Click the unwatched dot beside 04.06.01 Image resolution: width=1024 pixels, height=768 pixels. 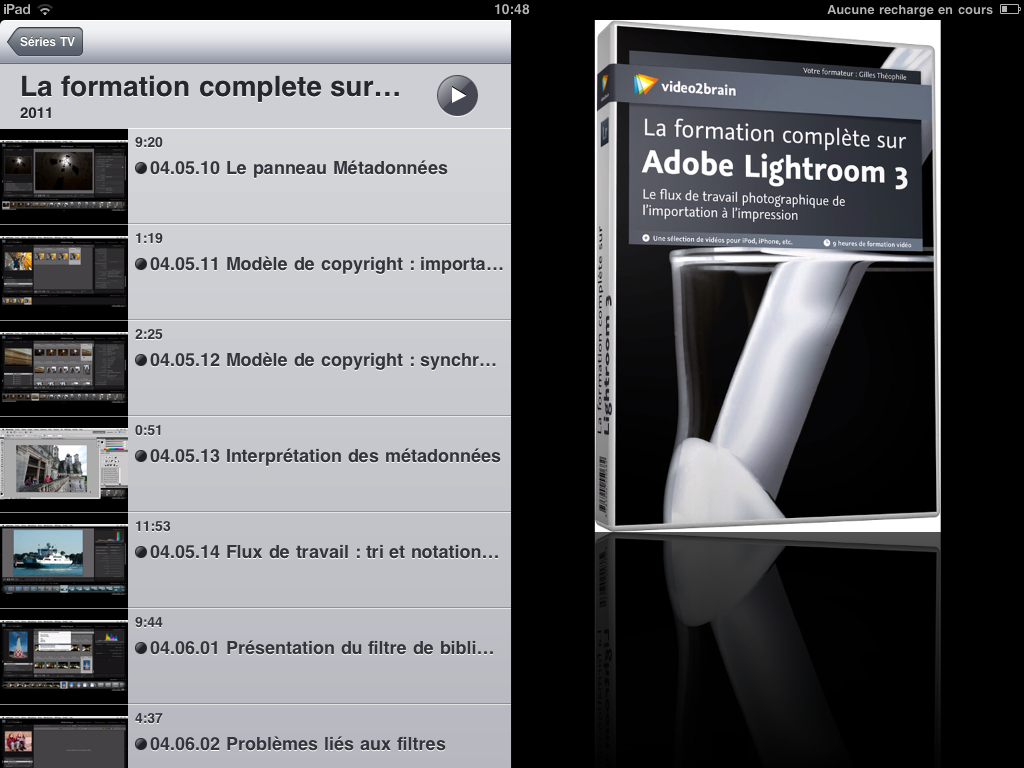pyautogui.click(x=140, y=648)
